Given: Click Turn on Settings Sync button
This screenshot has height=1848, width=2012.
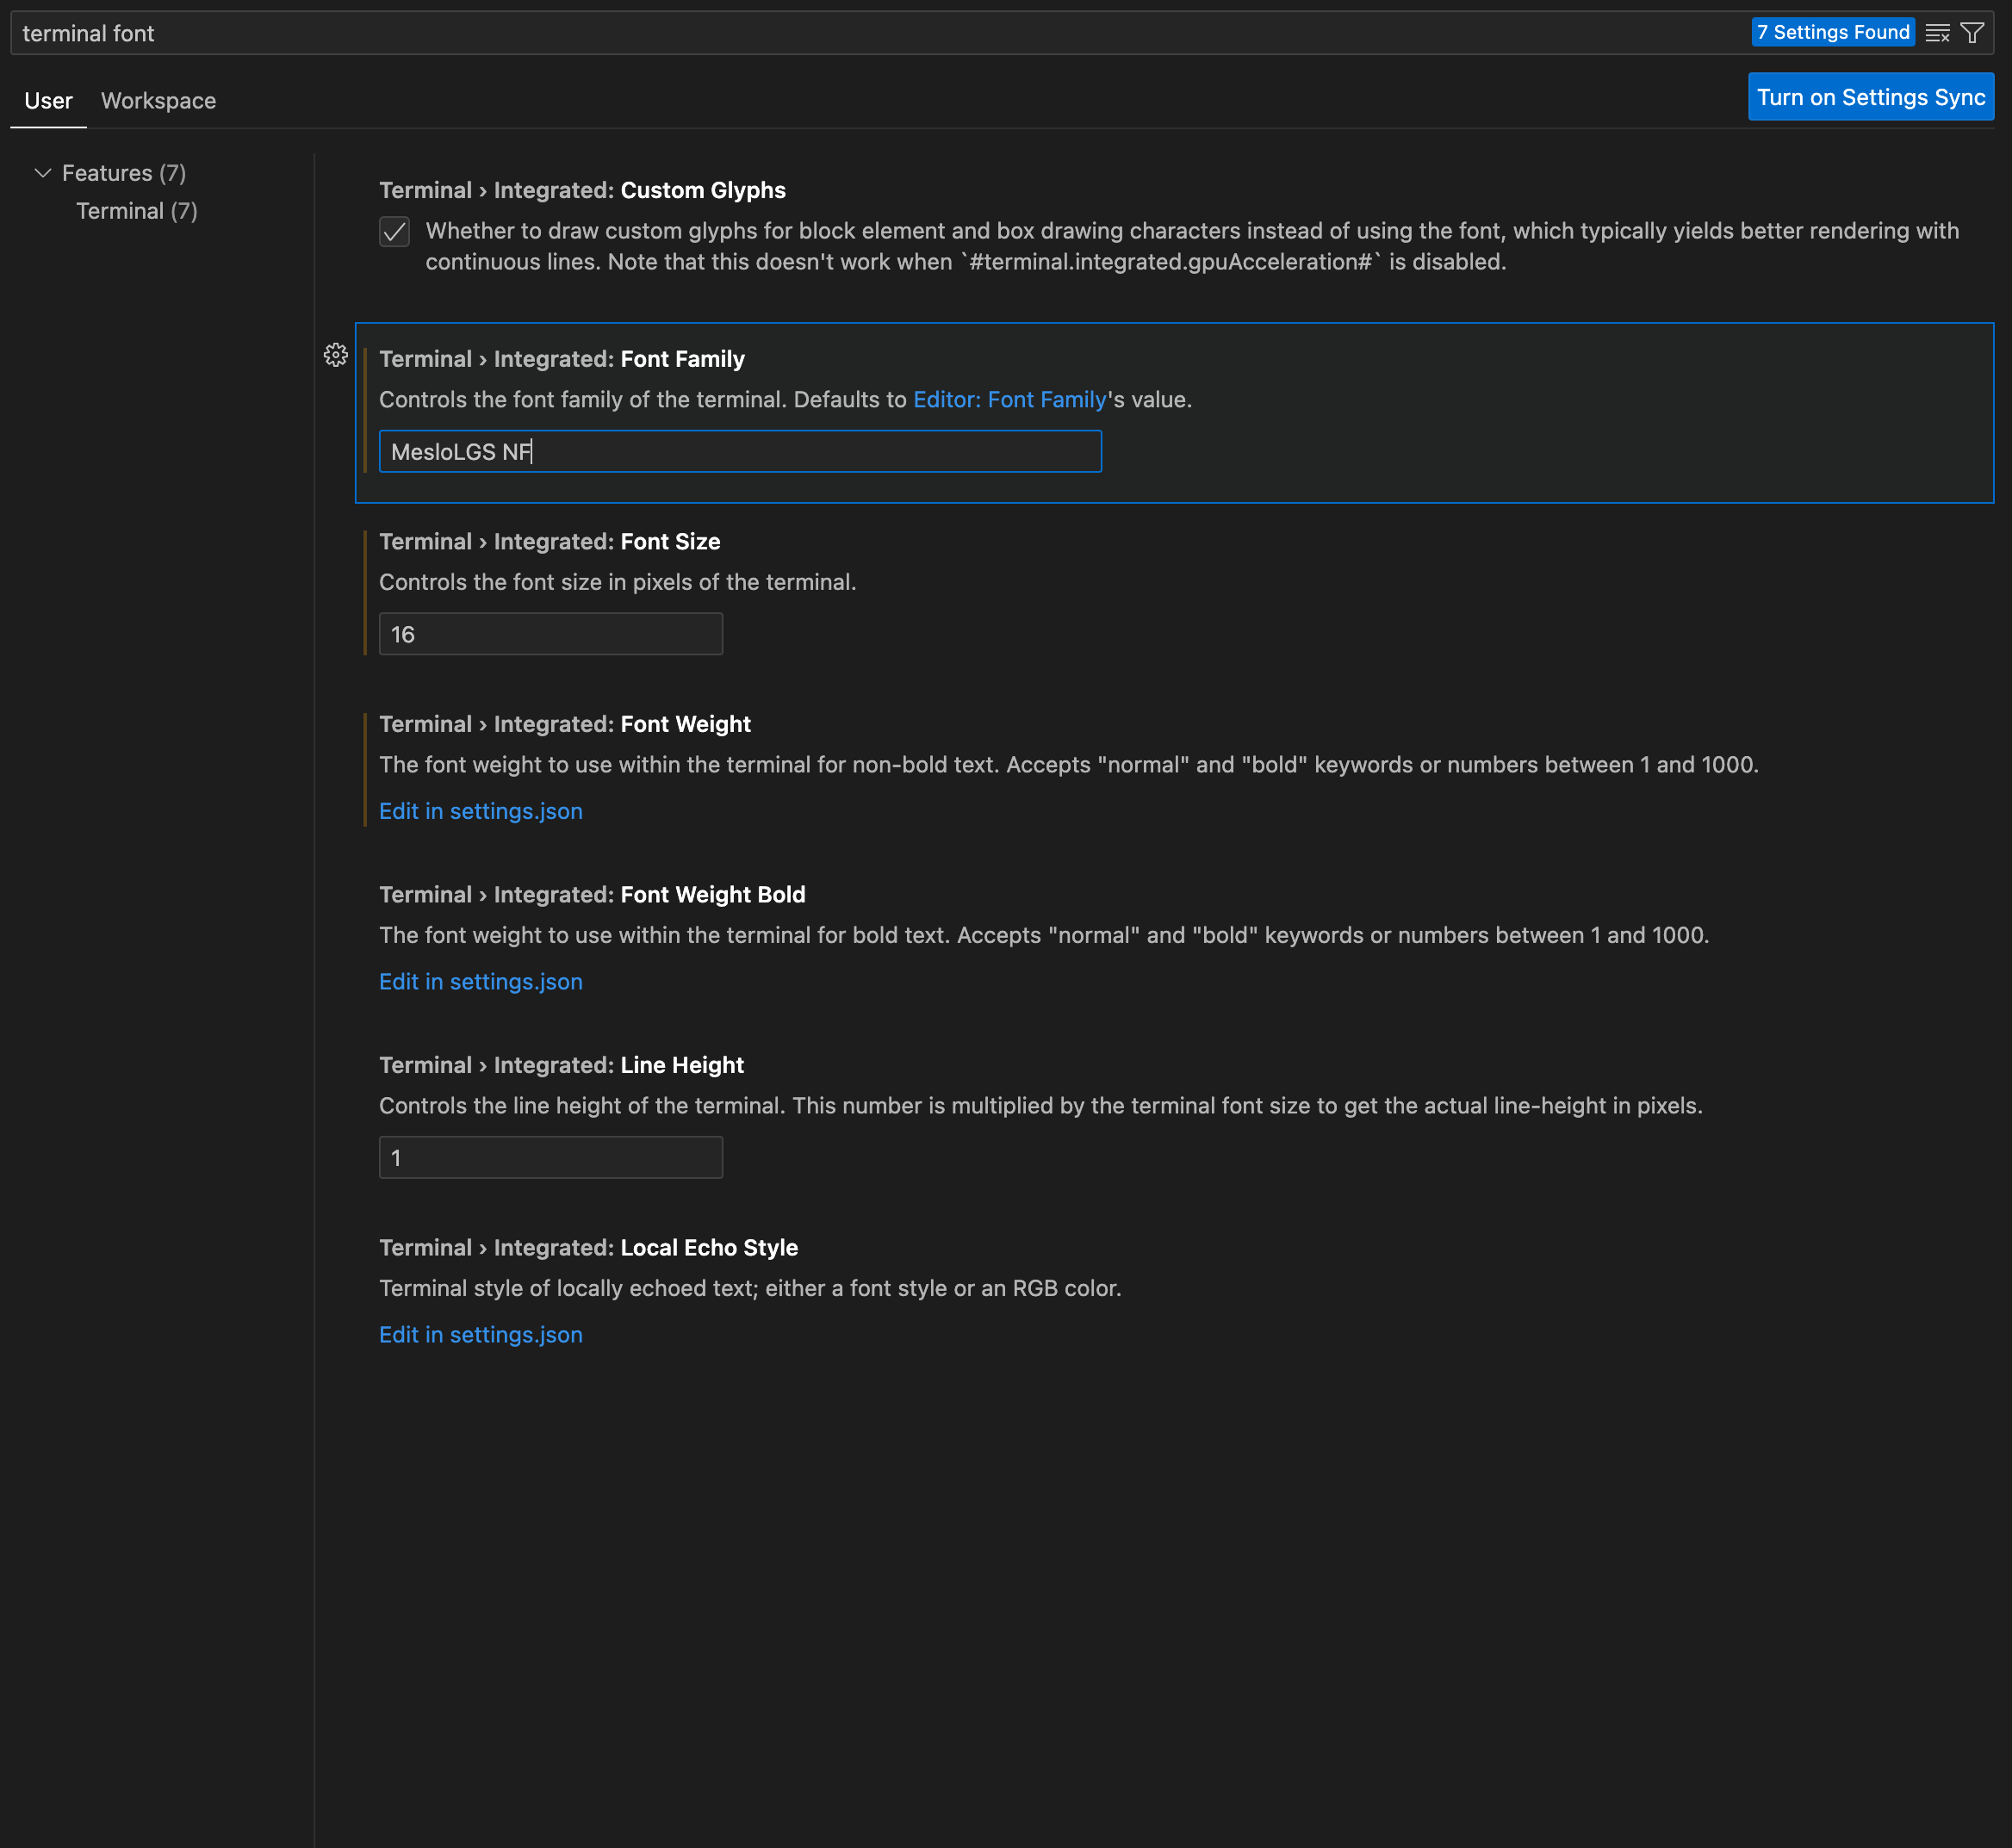Looking at the screenshot, I should (1870, 97).
